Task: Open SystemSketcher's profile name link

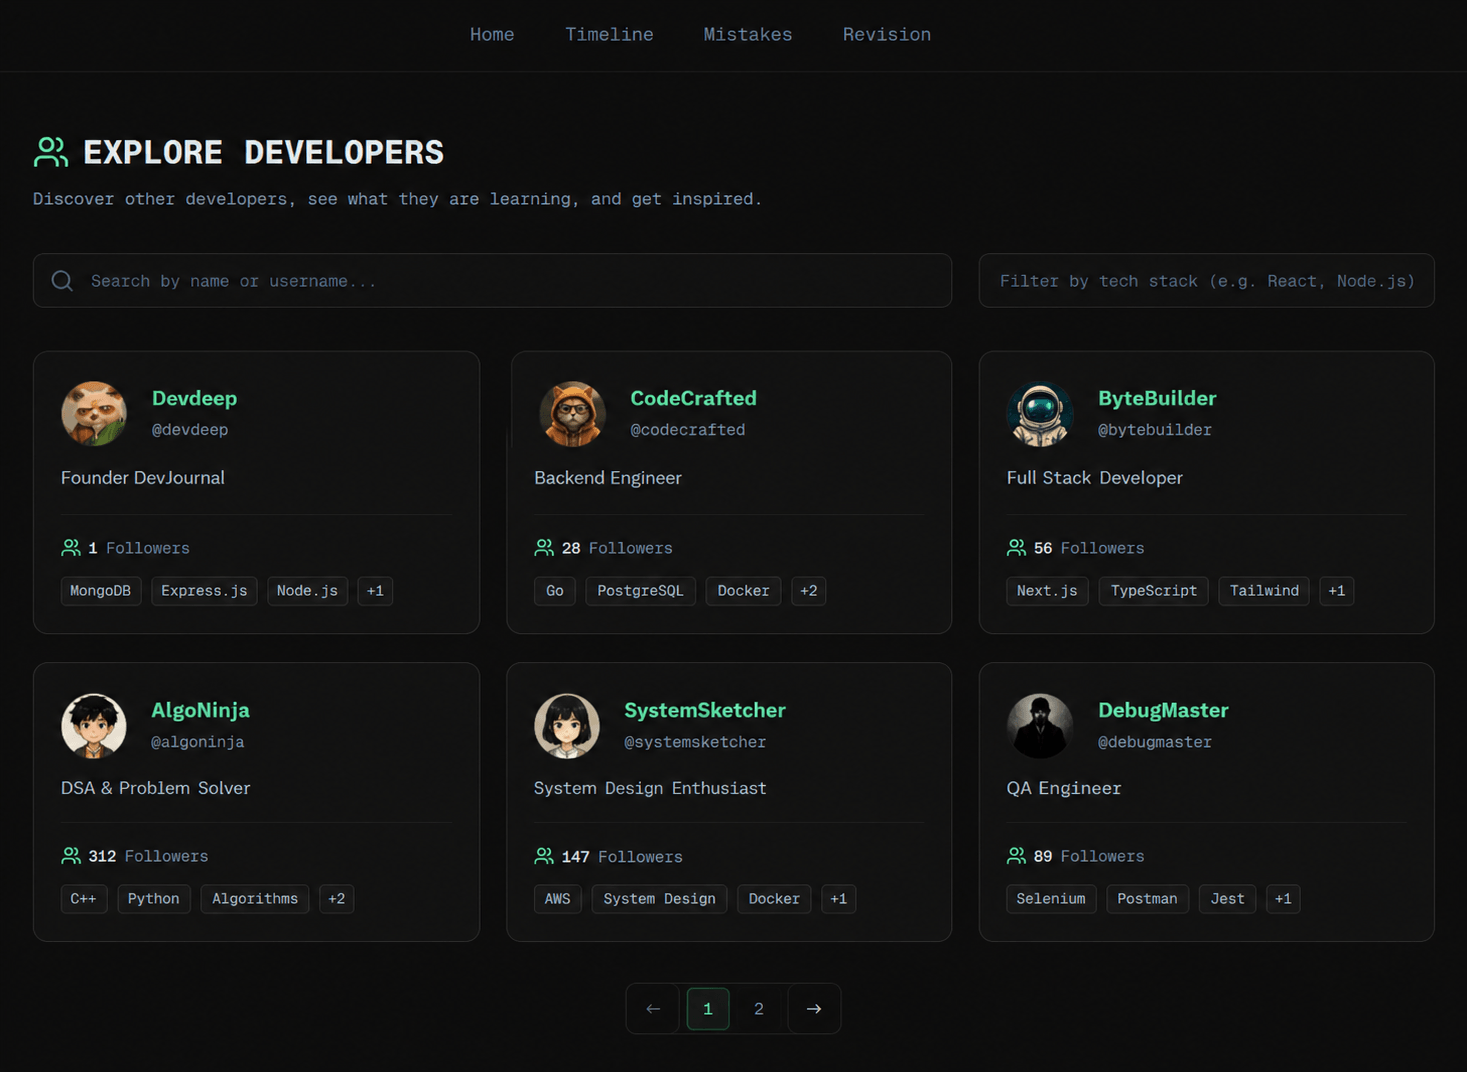Action: tap(705, 710)
